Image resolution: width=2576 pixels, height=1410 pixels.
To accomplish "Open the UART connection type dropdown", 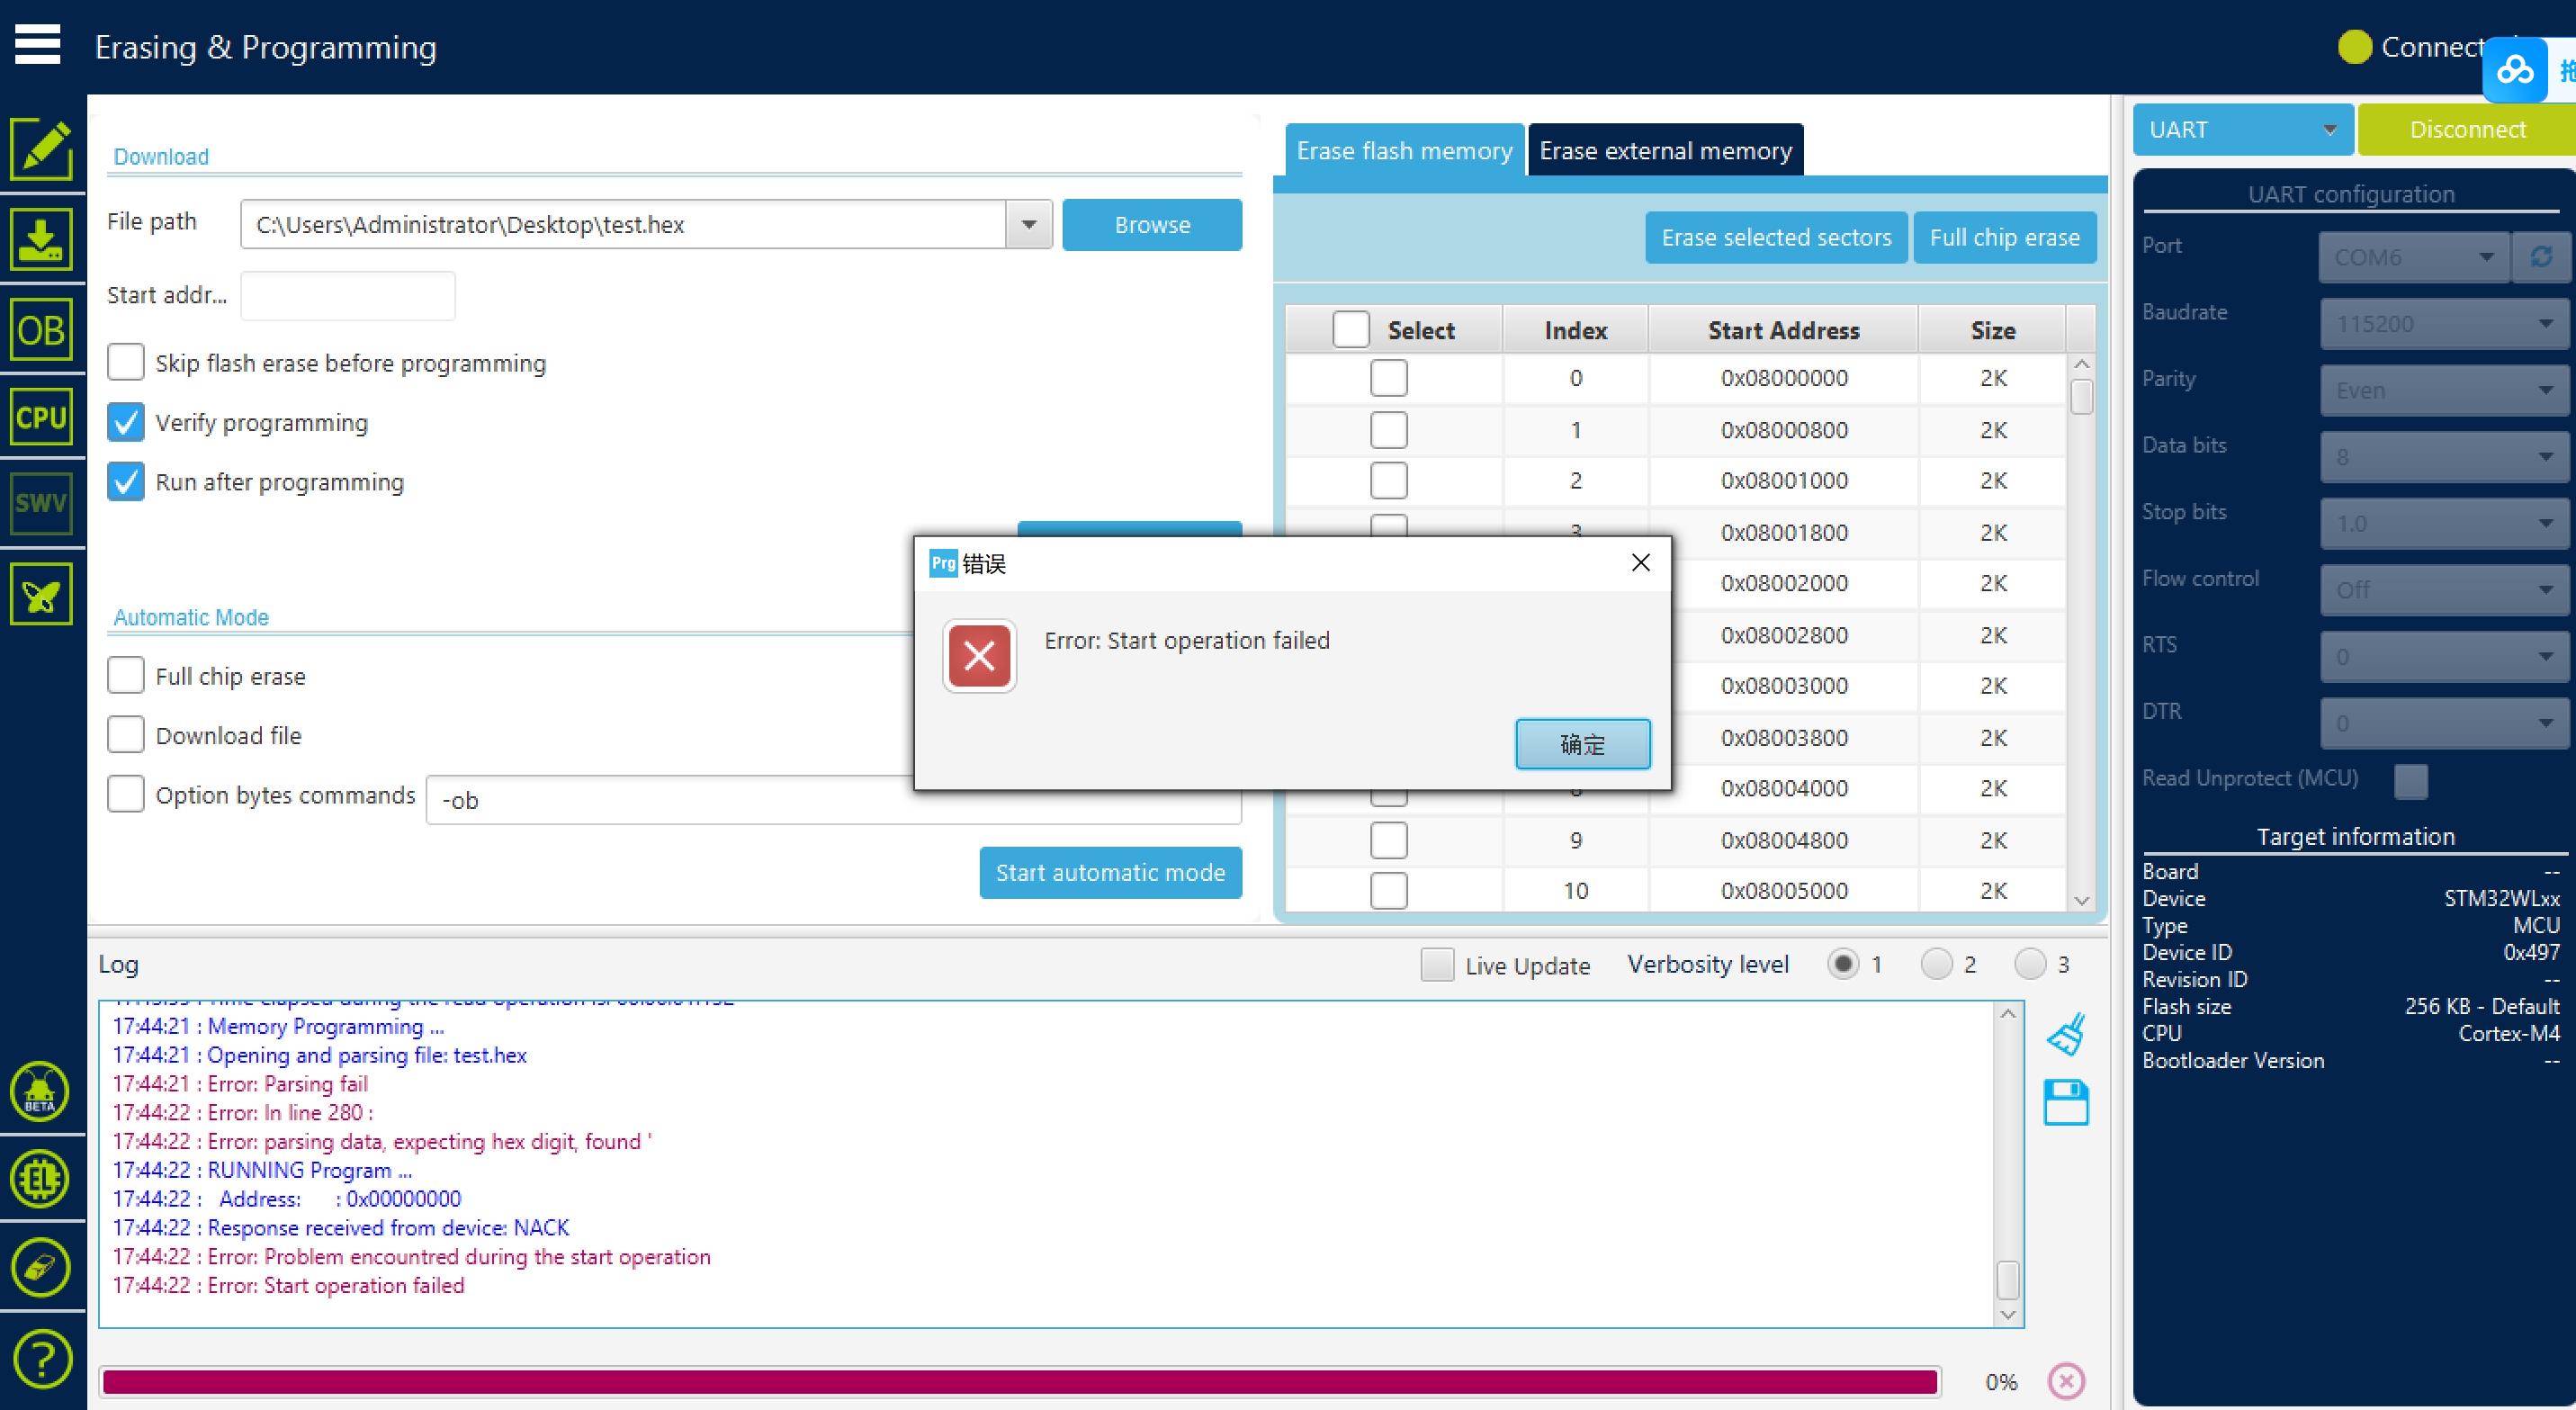I will coord(2242,129).
